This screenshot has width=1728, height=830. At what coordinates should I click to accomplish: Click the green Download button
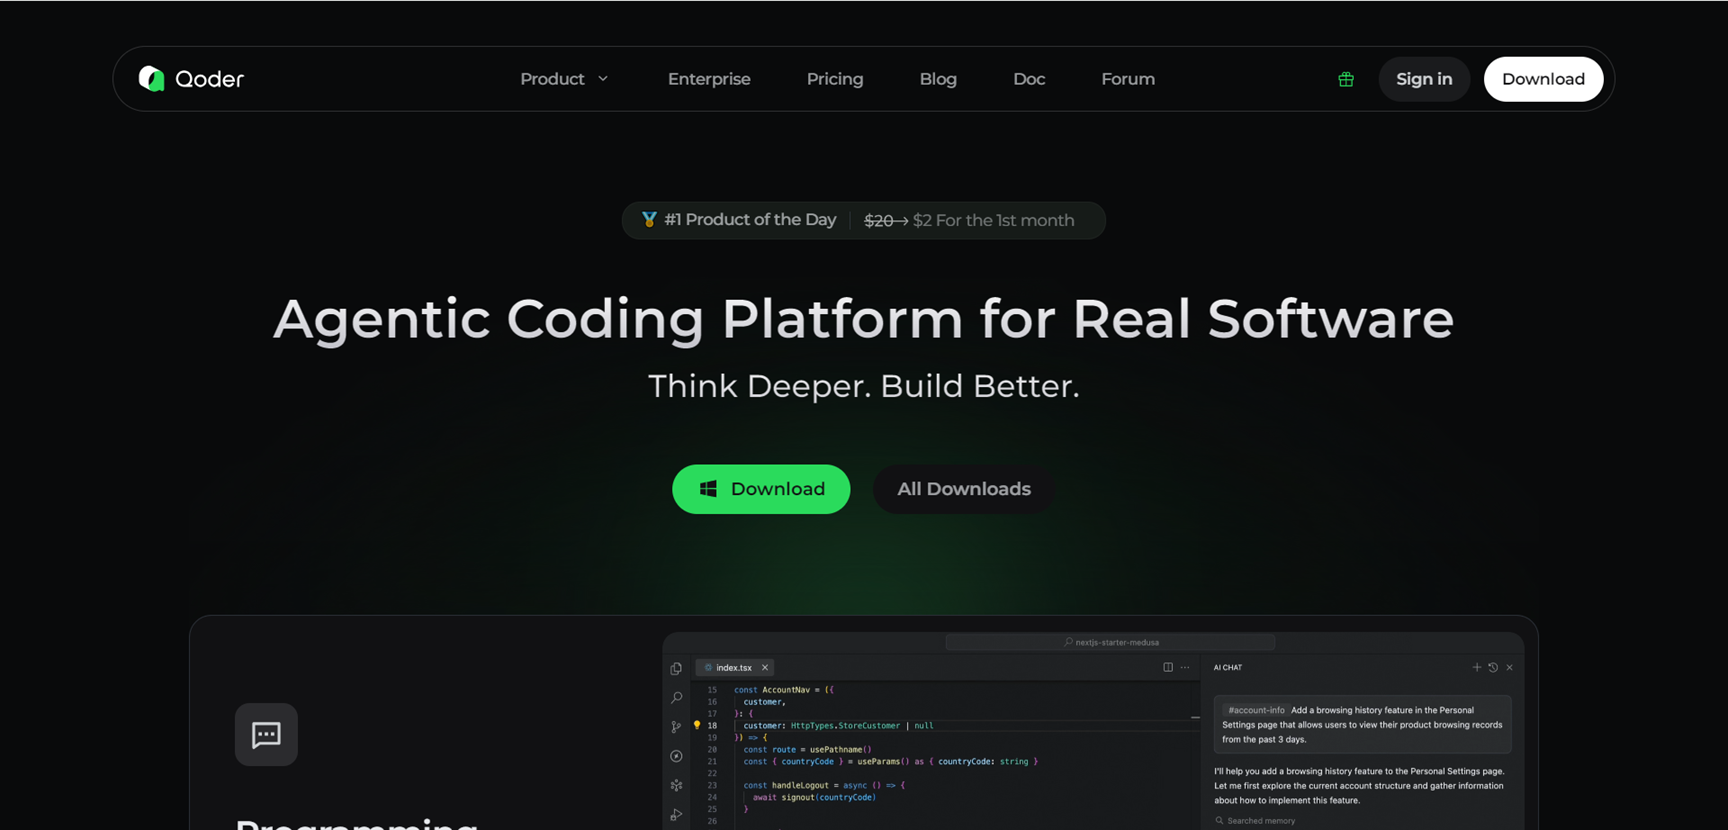761,489
